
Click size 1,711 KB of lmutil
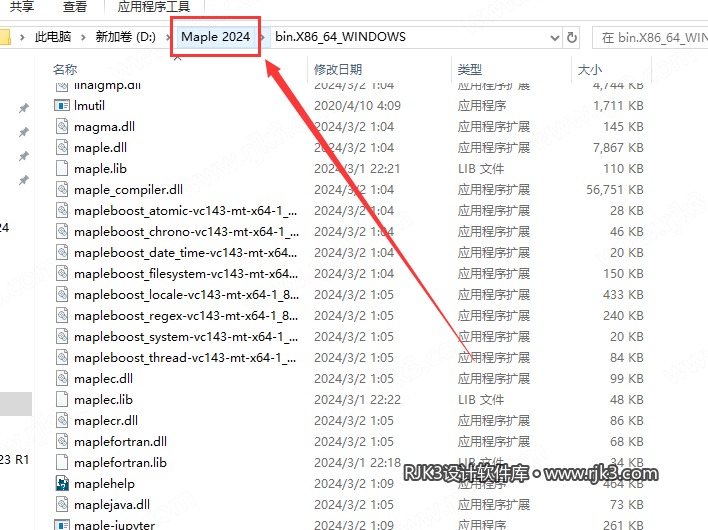click(x=618, y=105)
